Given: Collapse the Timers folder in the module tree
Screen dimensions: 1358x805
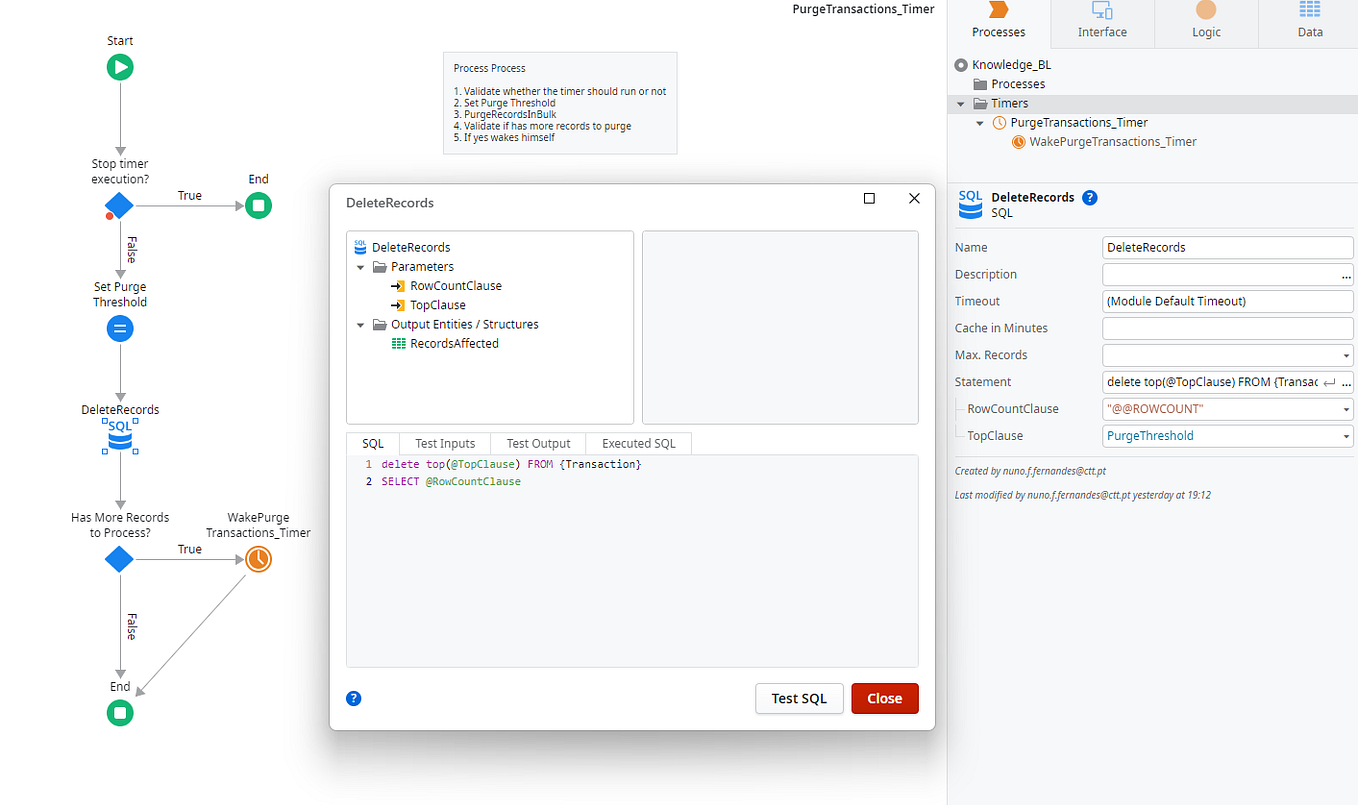Looking at the screenshot, I should coord(959,103).
